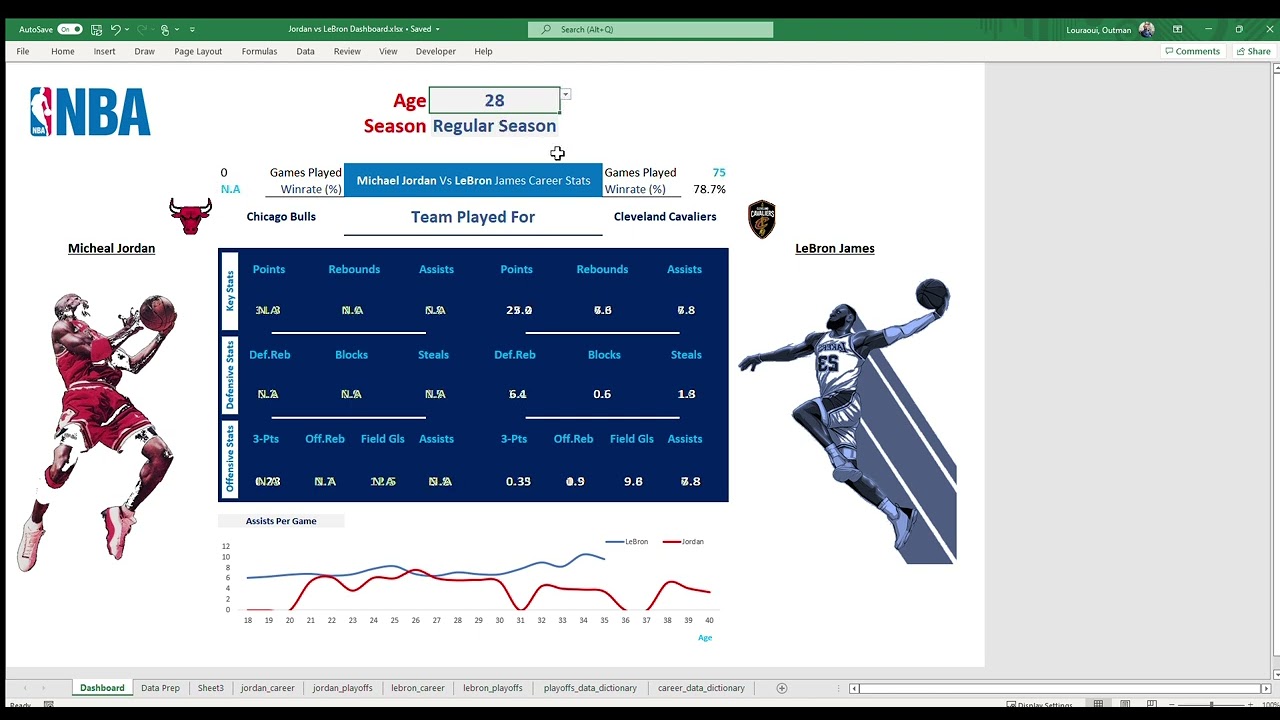This screenshot has height=720, width=1280.
Task: Click LeBron's Games Played value 75
Action: pos(719,173)
